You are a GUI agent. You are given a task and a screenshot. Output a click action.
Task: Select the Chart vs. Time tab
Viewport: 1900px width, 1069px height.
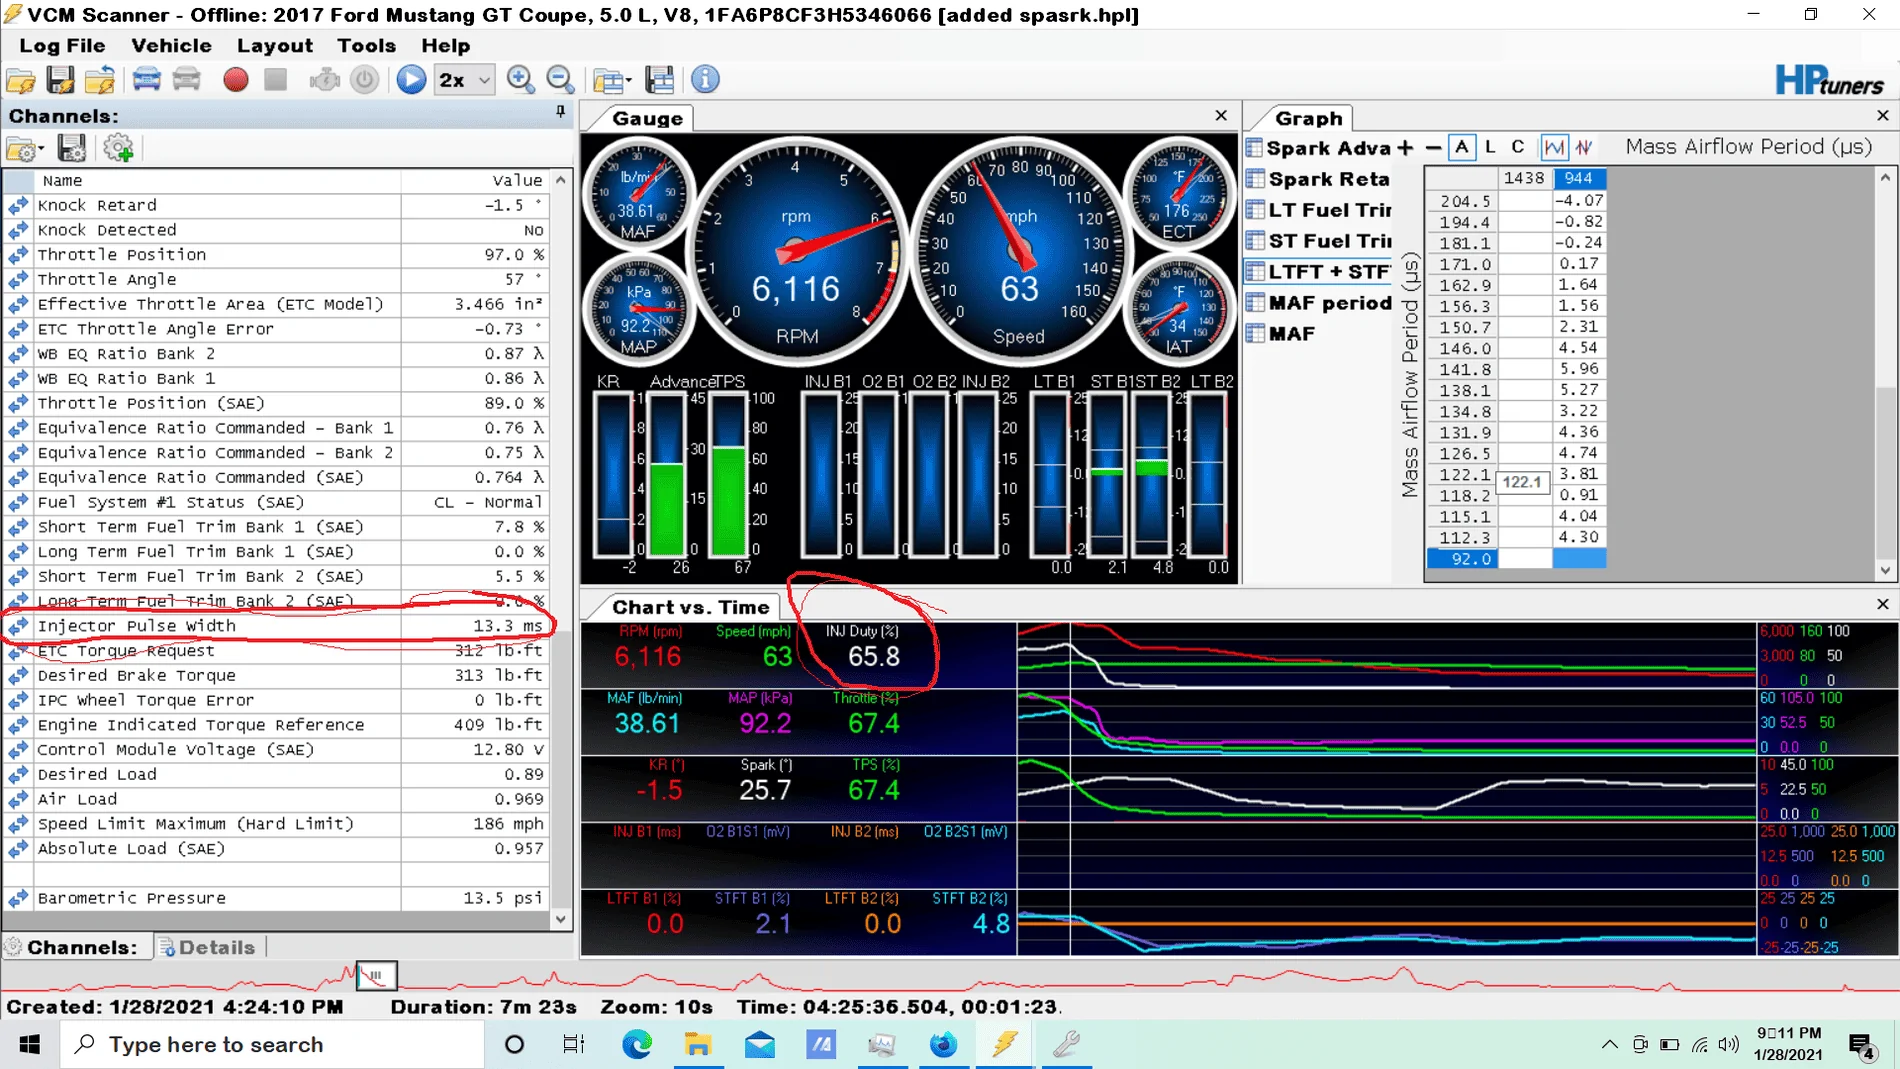pyautogui.click(x=690, y=607)
